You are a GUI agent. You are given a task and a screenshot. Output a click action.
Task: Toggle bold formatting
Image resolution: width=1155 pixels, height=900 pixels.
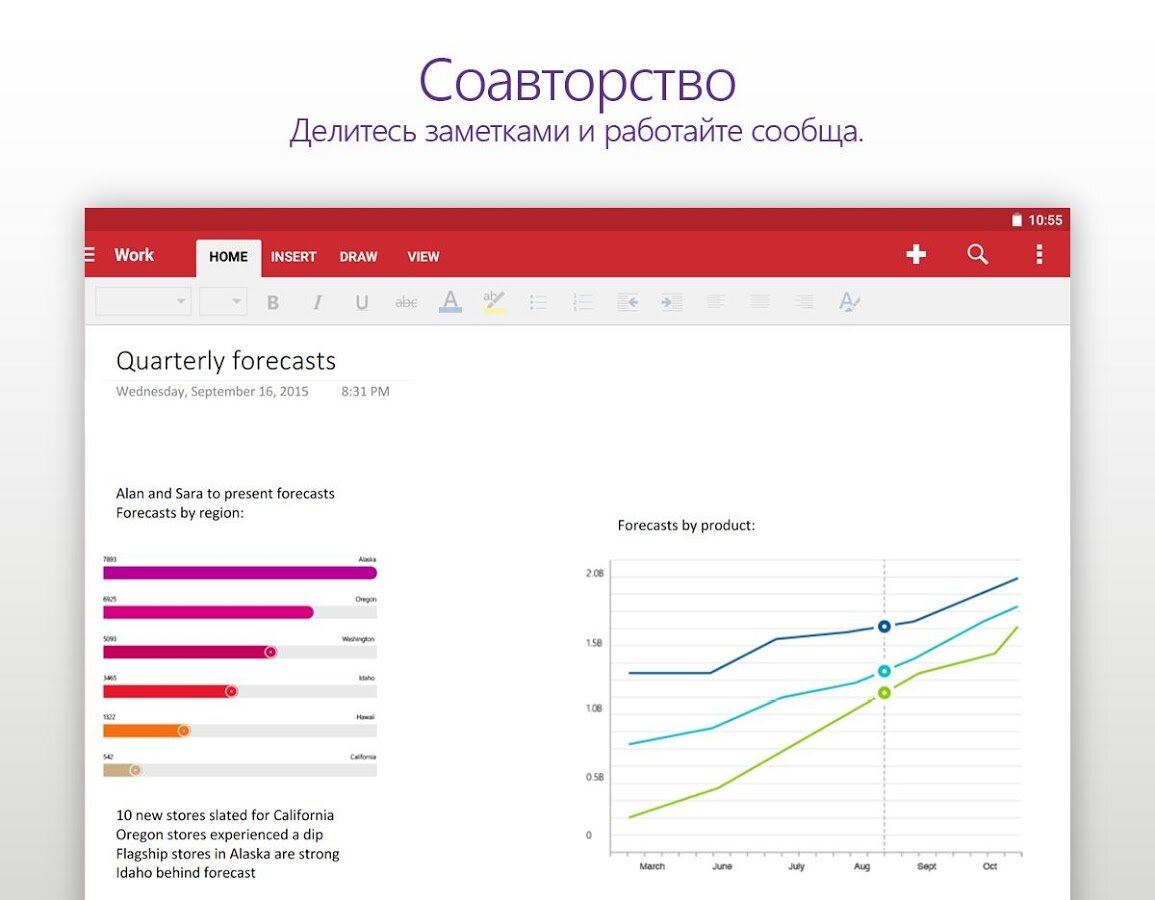(x=272, y=302)
